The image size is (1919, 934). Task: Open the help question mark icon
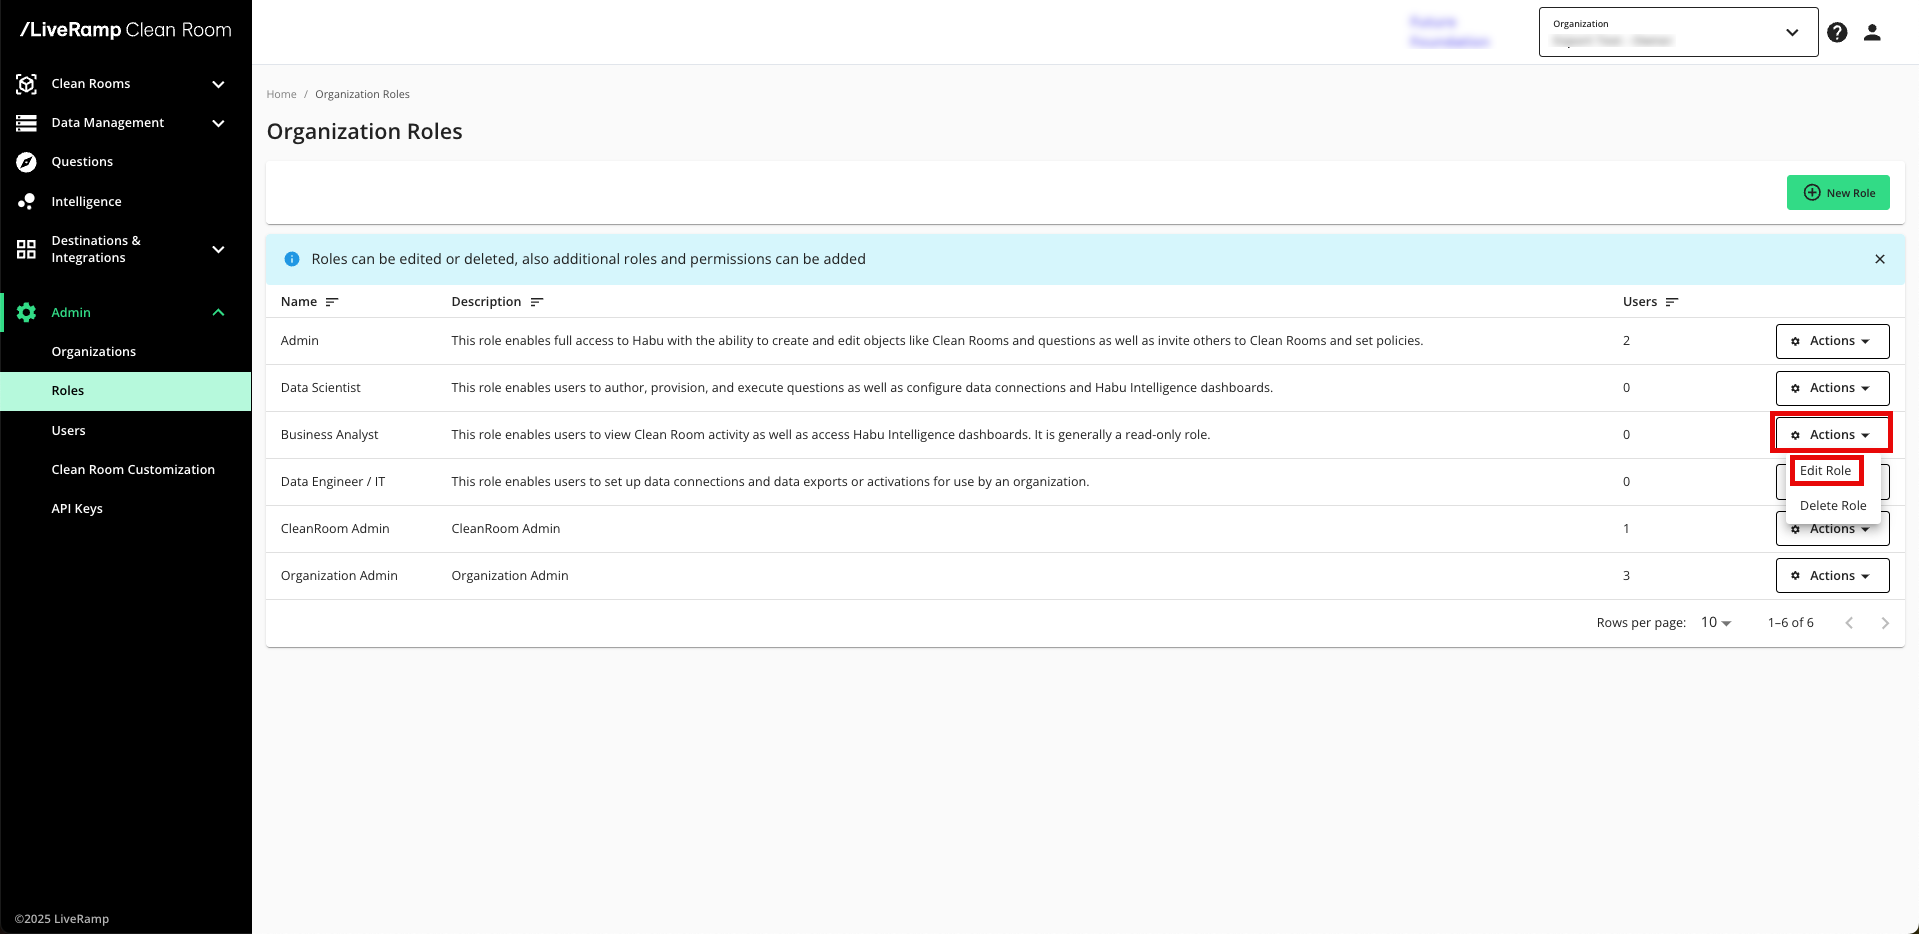pyautogui.click(x=1837, y=32)
